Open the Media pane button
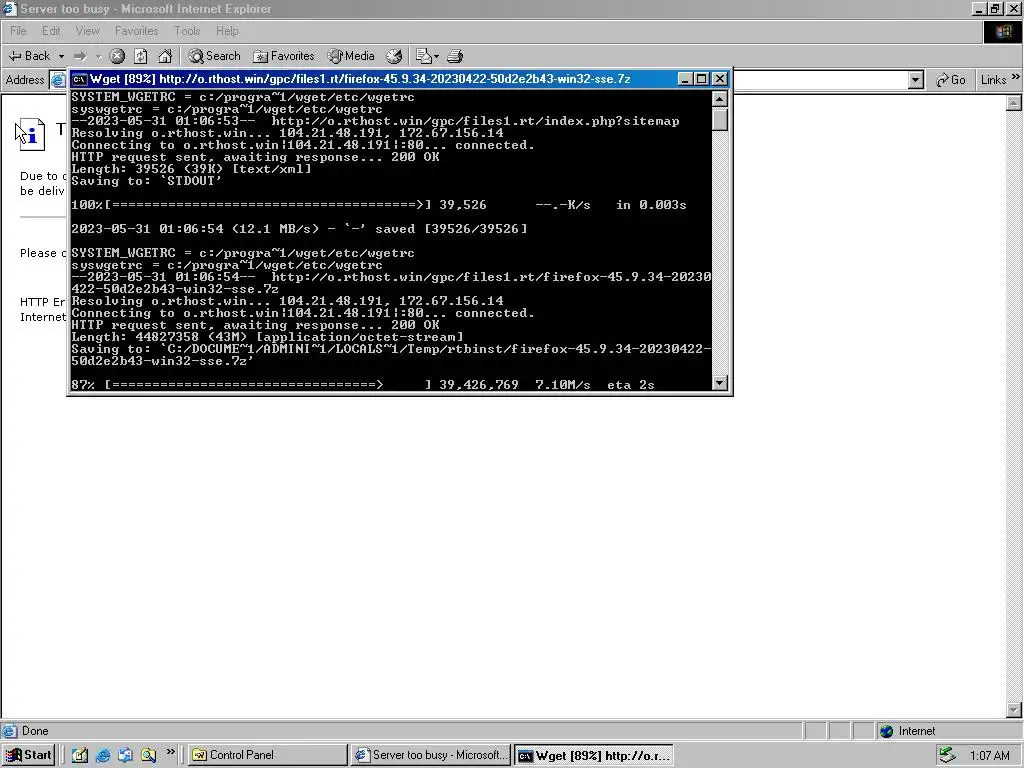 pyautogui.click(x=351, y=56)
